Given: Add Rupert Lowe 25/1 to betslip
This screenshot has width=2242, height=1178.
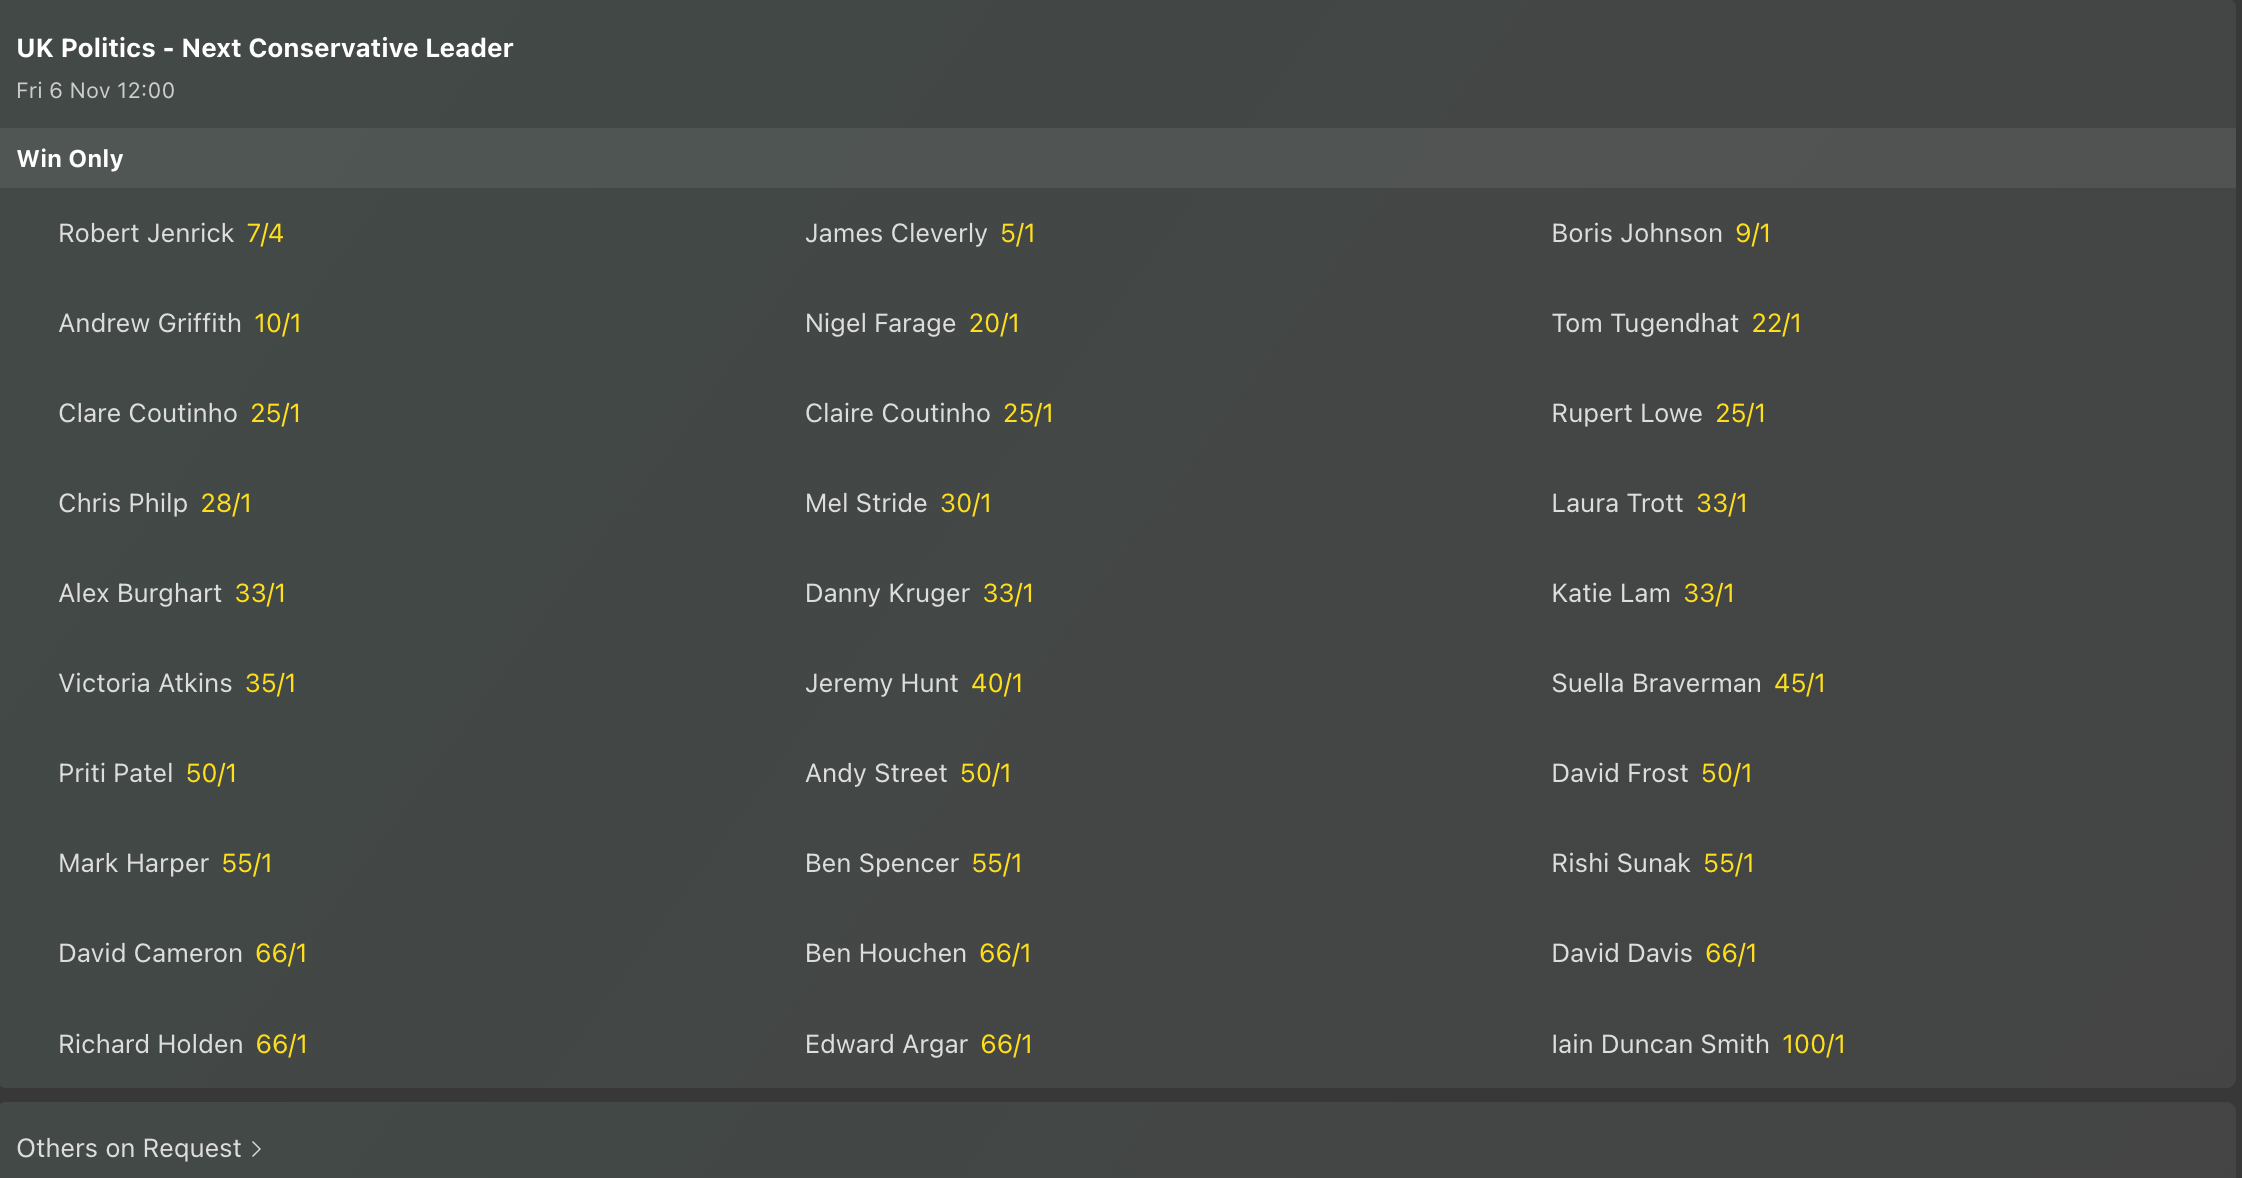Looking at the screenshot, I should click(1740, 414).
